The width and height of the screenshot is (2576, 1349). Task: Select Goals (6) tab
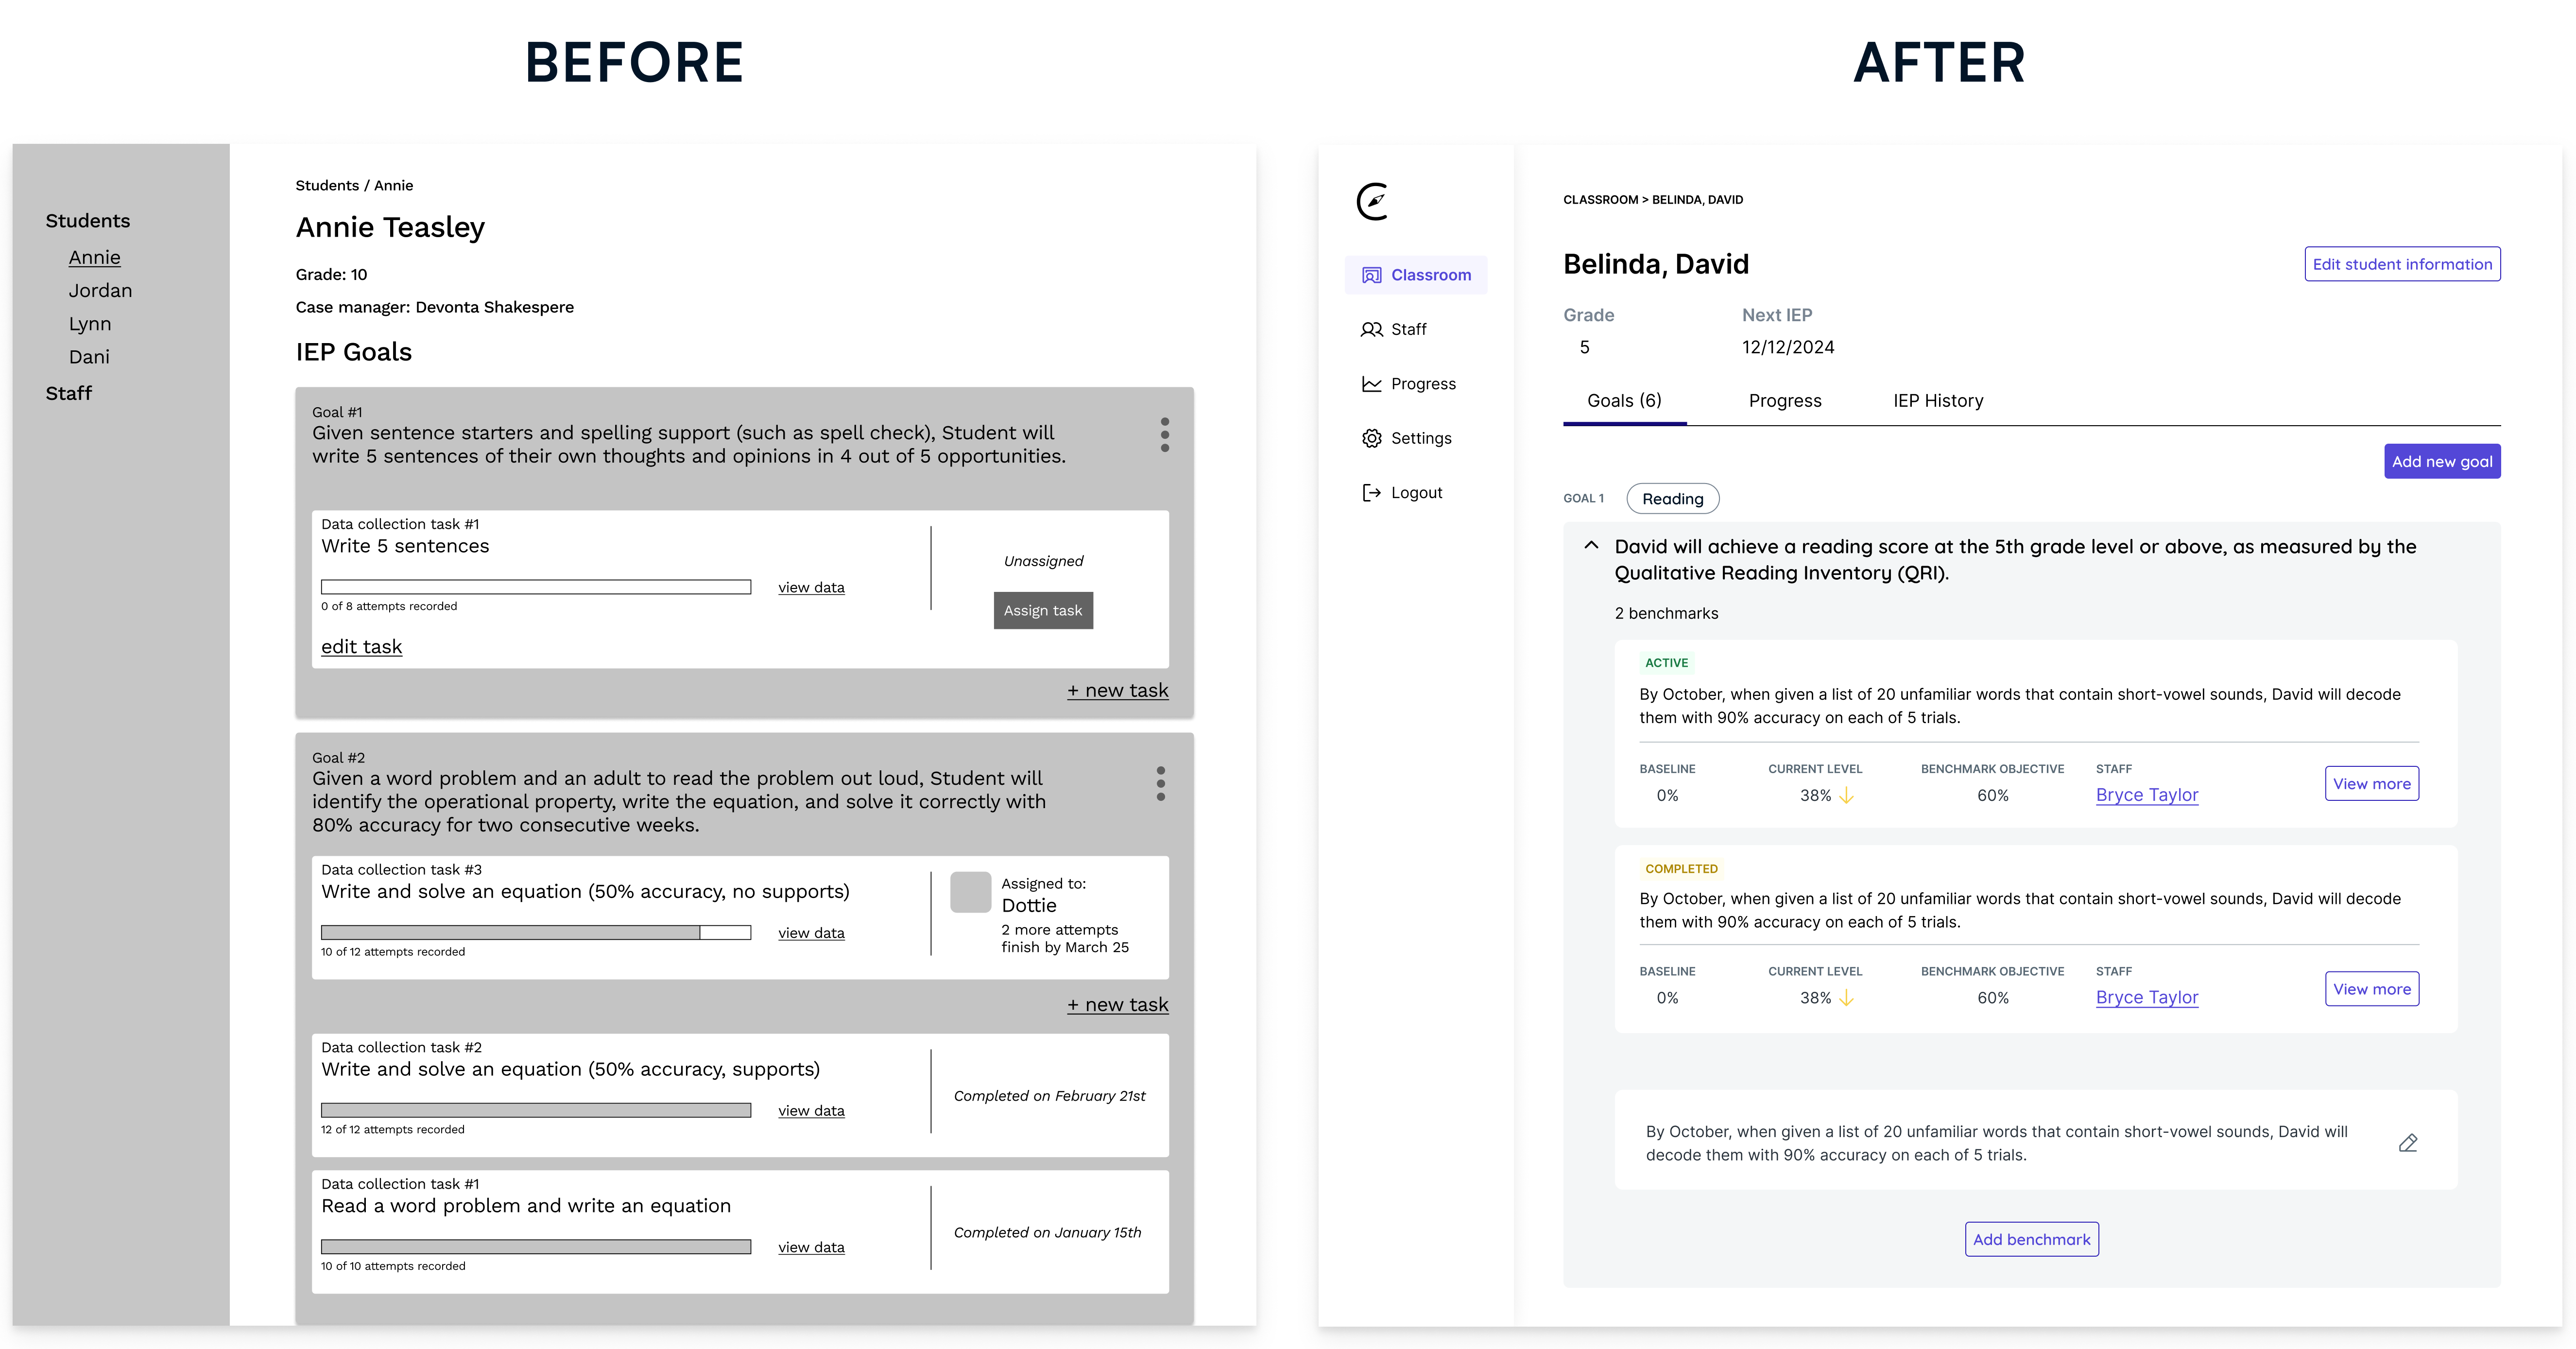point(1624,401)
